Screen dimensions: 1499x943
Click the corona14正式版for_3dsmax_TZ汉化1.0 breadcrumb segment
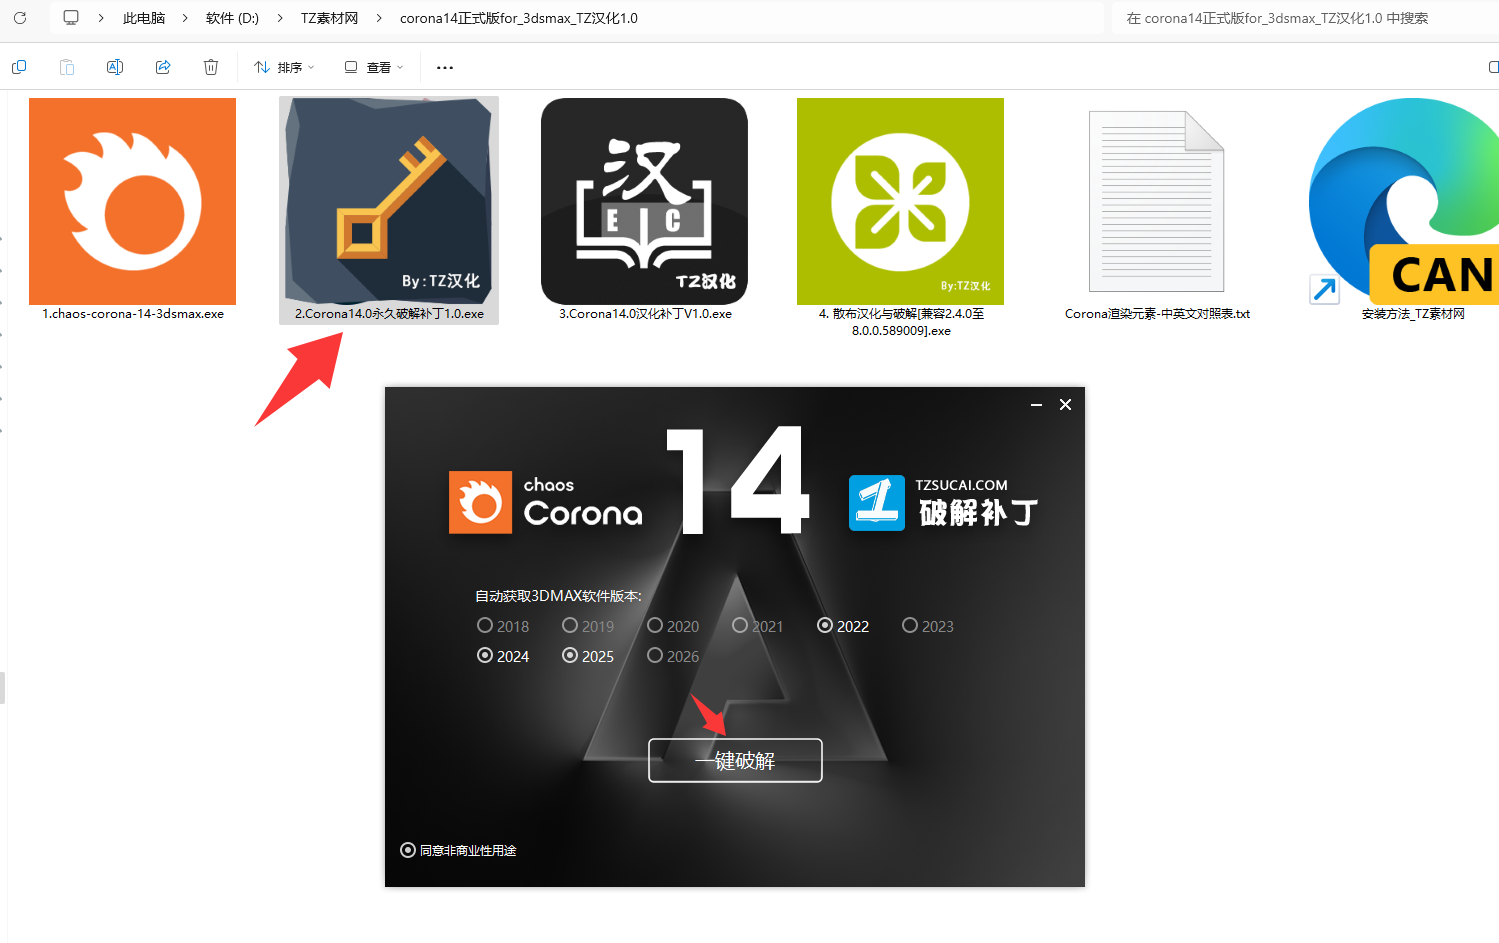[x=519, y=18]
